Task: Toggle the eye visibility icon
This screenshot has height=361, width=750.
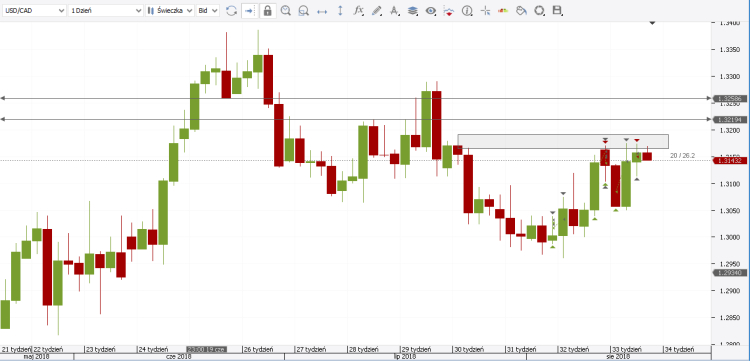Action: [x=430, y=10]
